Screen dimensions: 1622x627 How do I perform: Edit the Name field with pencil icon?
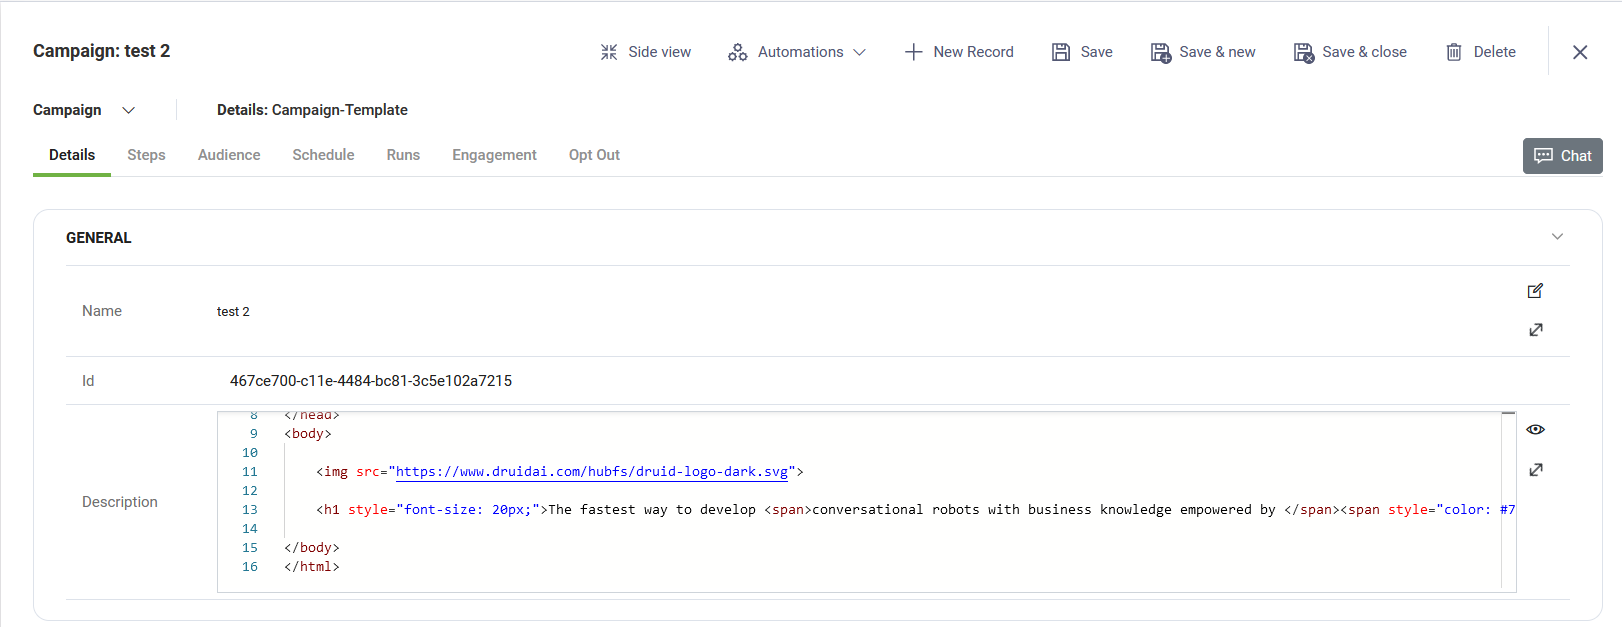pos(1536,291)
